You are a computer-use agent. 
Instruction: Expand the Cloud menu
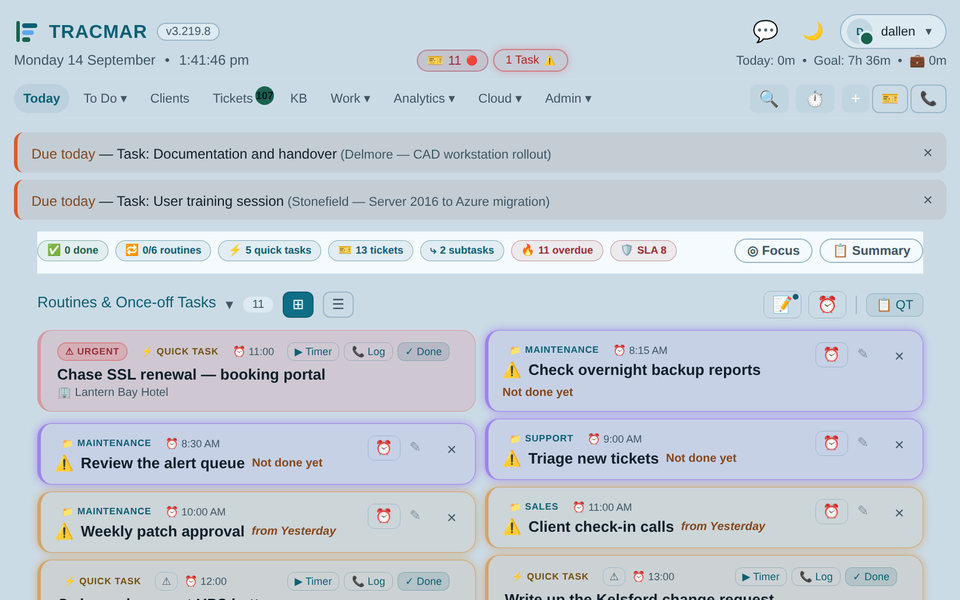(x=500, y=99)
